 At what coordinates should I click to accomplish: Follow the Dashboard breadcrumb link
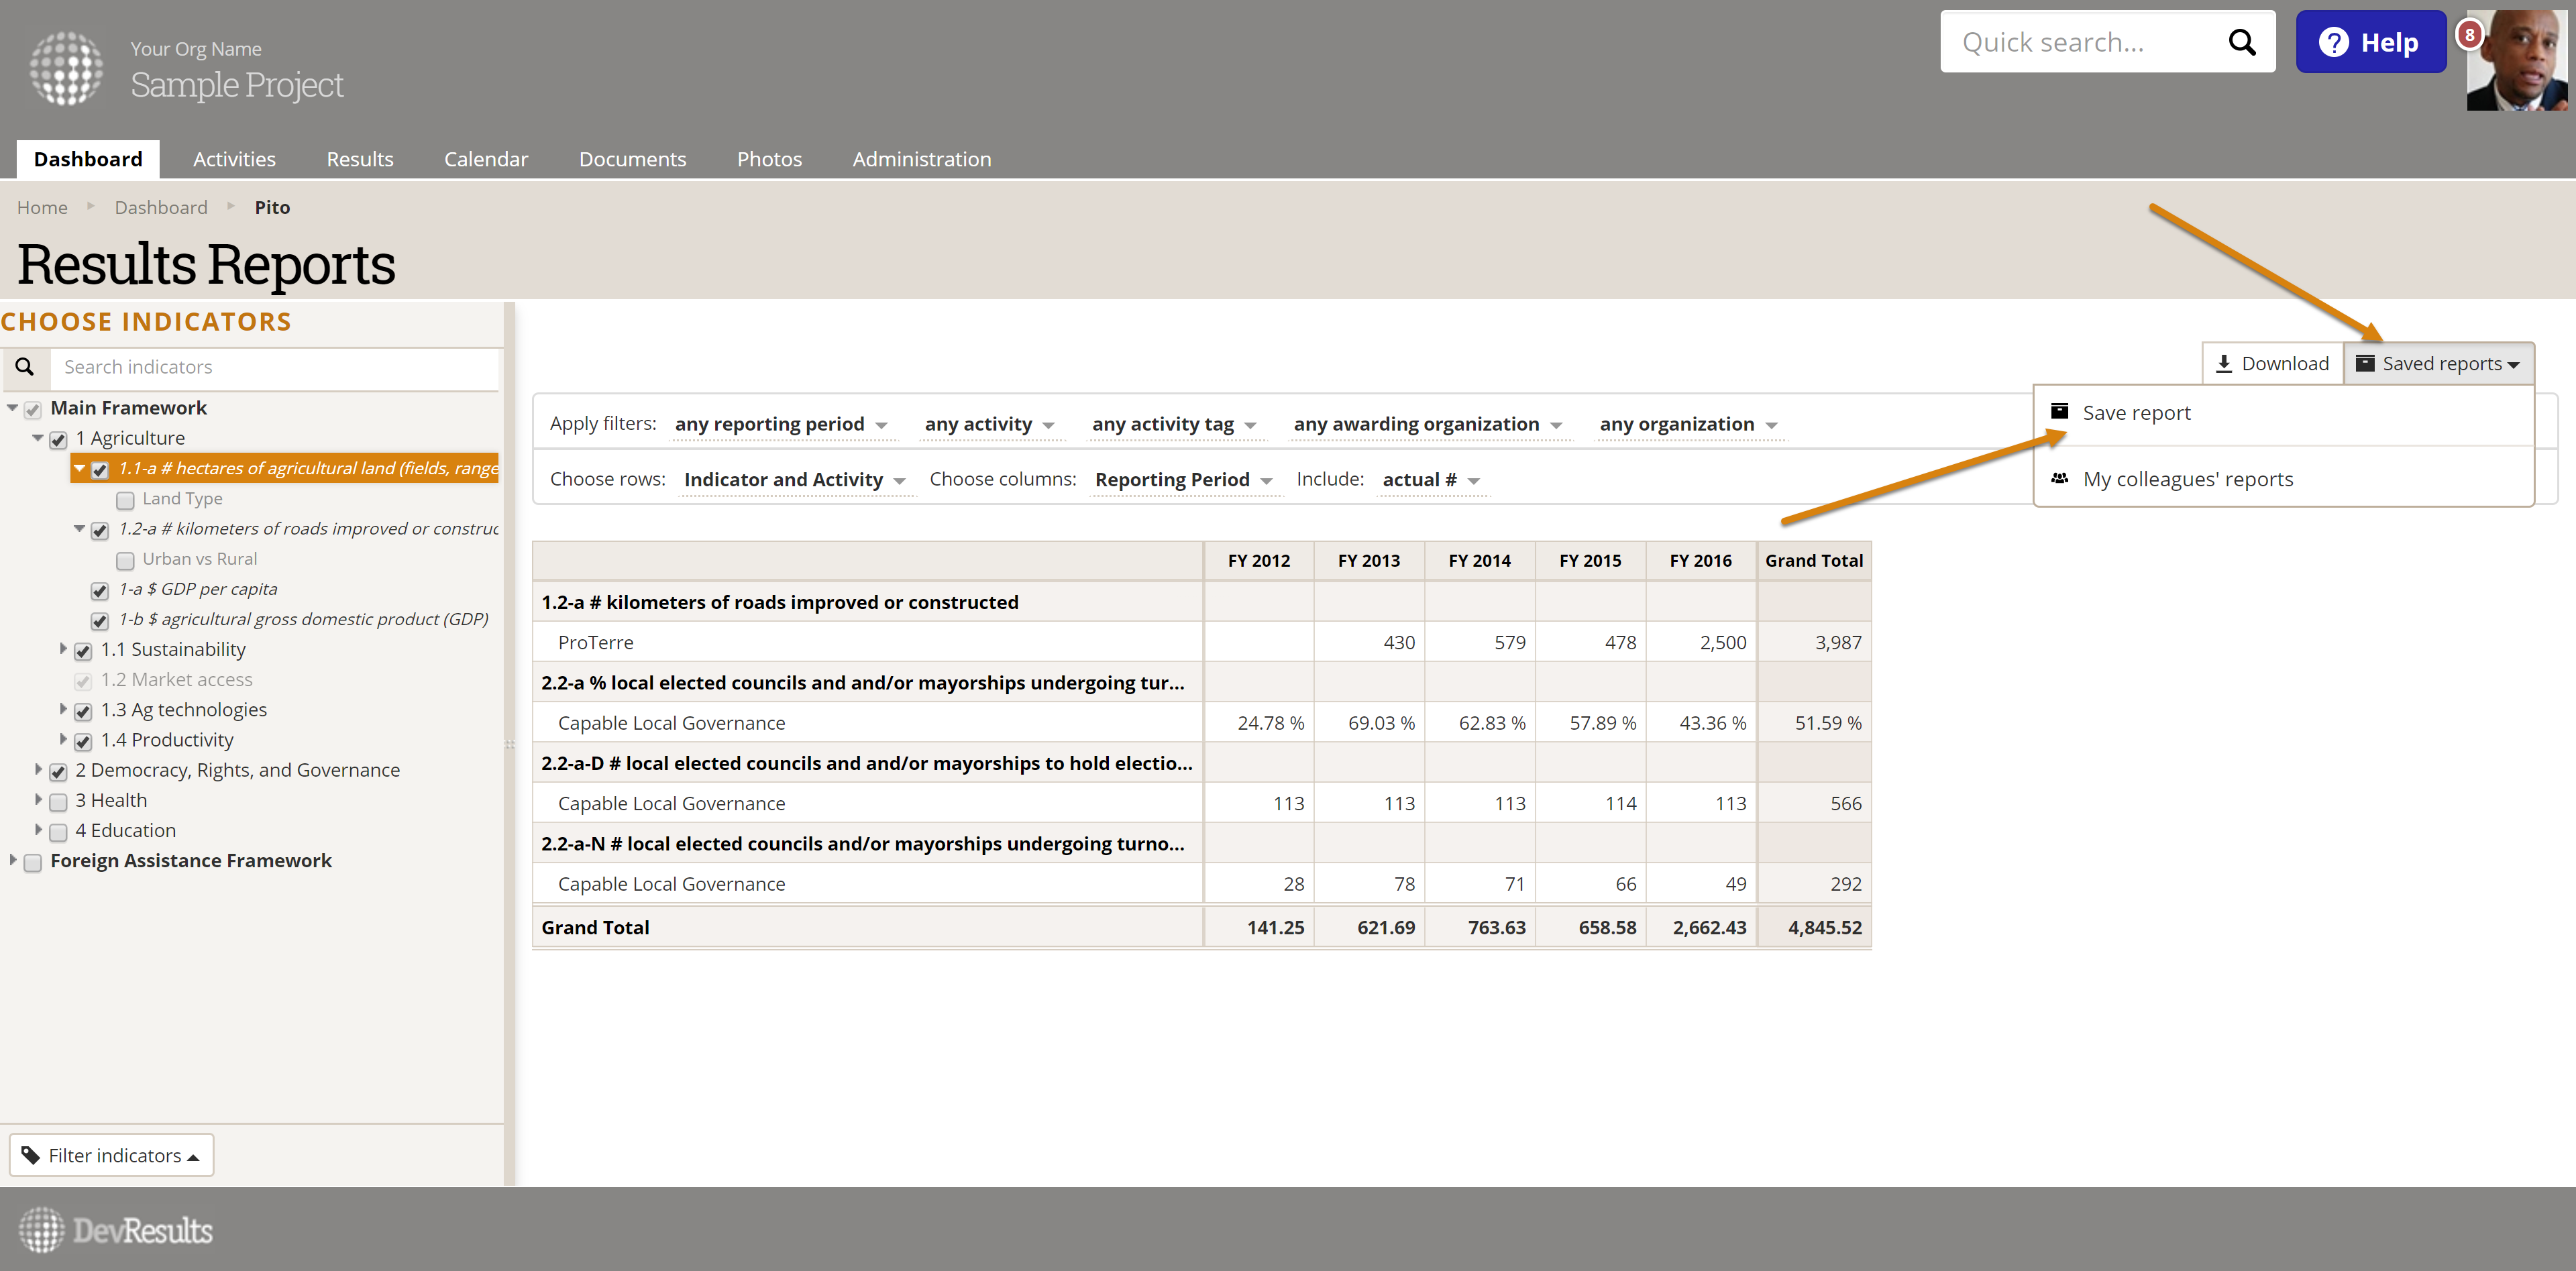[161, 207]
